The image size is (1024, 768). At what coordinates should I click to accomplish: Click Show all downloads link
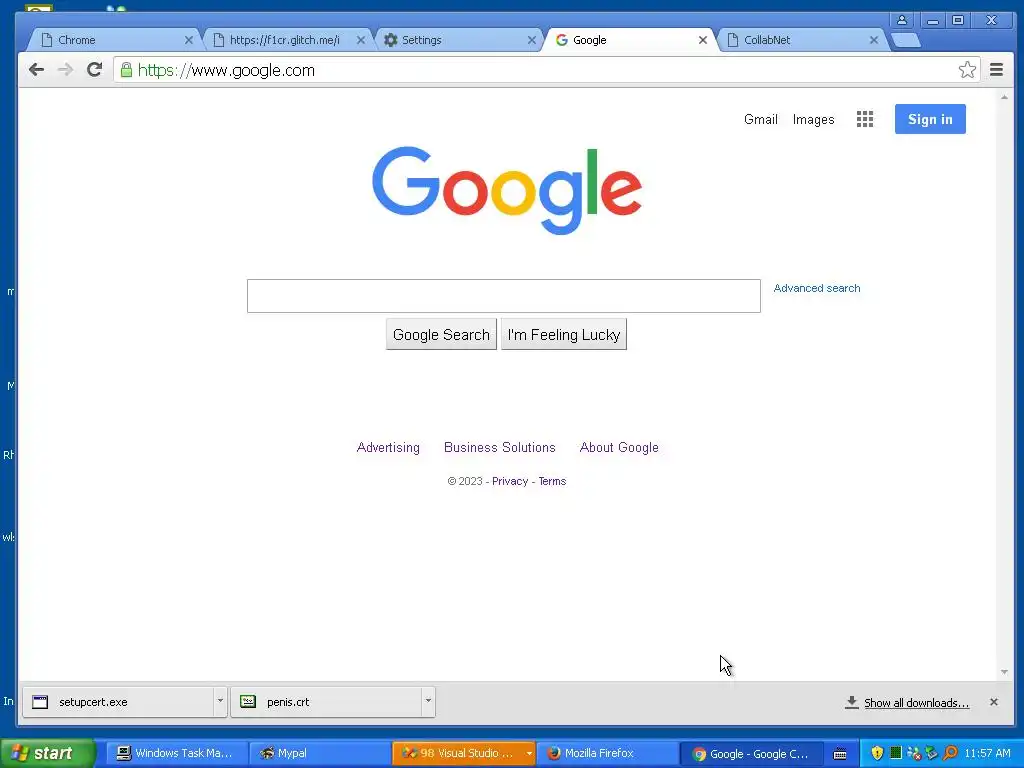pyautogui.click(x=916, y=703)
